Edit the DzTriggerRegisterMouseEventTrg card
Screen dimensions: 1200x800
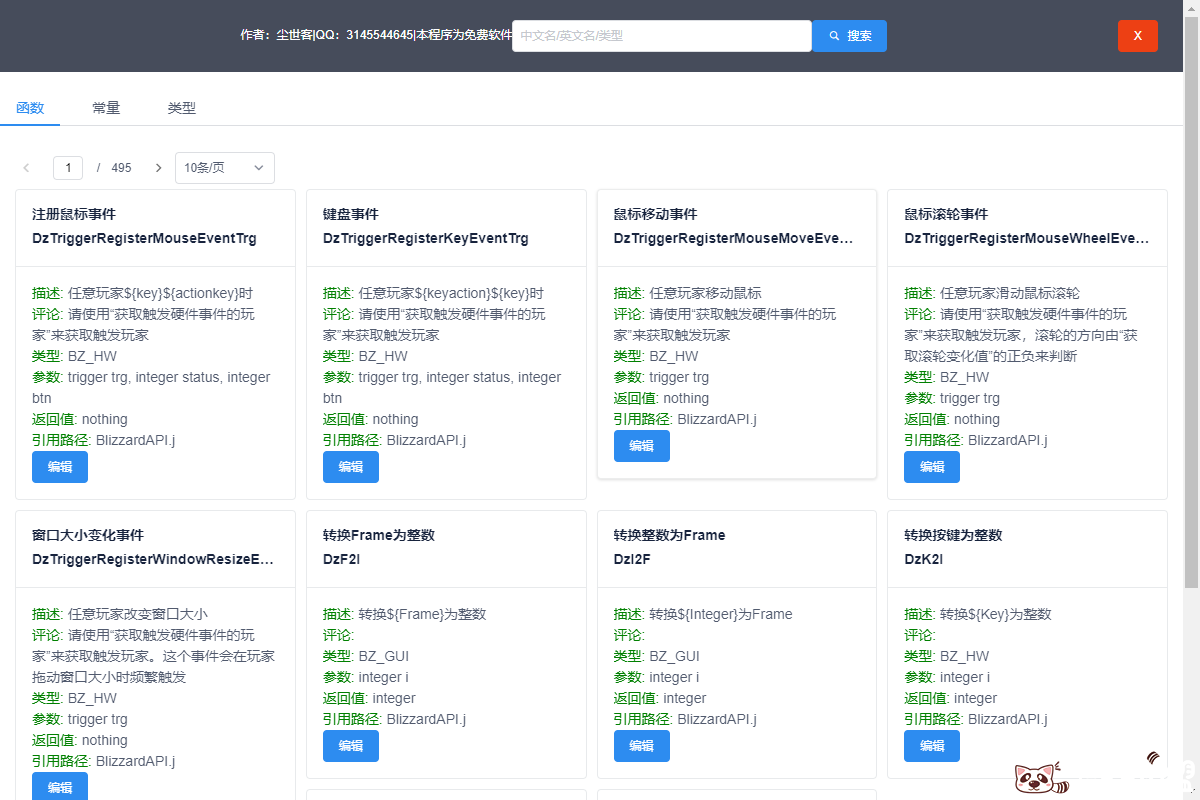pyautogui.click(x=60, y=467)
